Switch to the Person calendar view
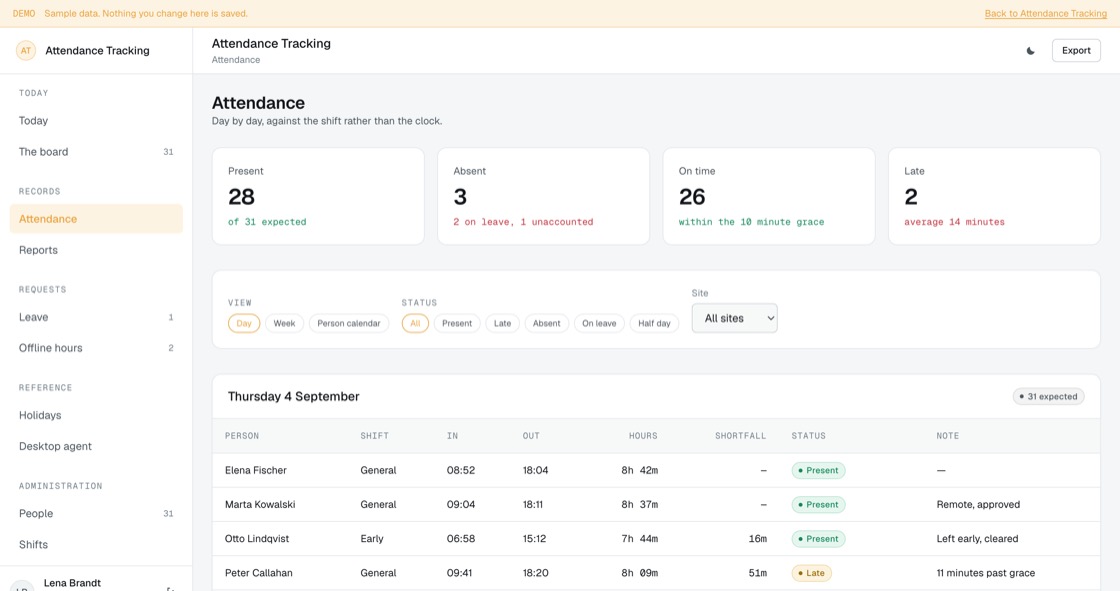The height and width of the screenshot is (591, 1120). click(x=349, y=324)
